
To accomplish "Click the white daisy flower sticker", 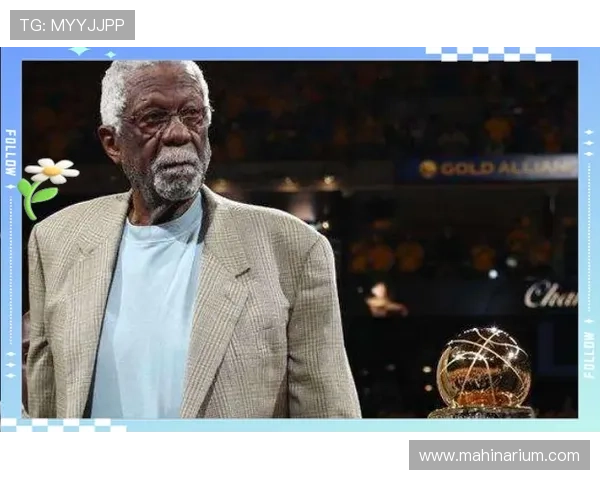I will [48, 172].
